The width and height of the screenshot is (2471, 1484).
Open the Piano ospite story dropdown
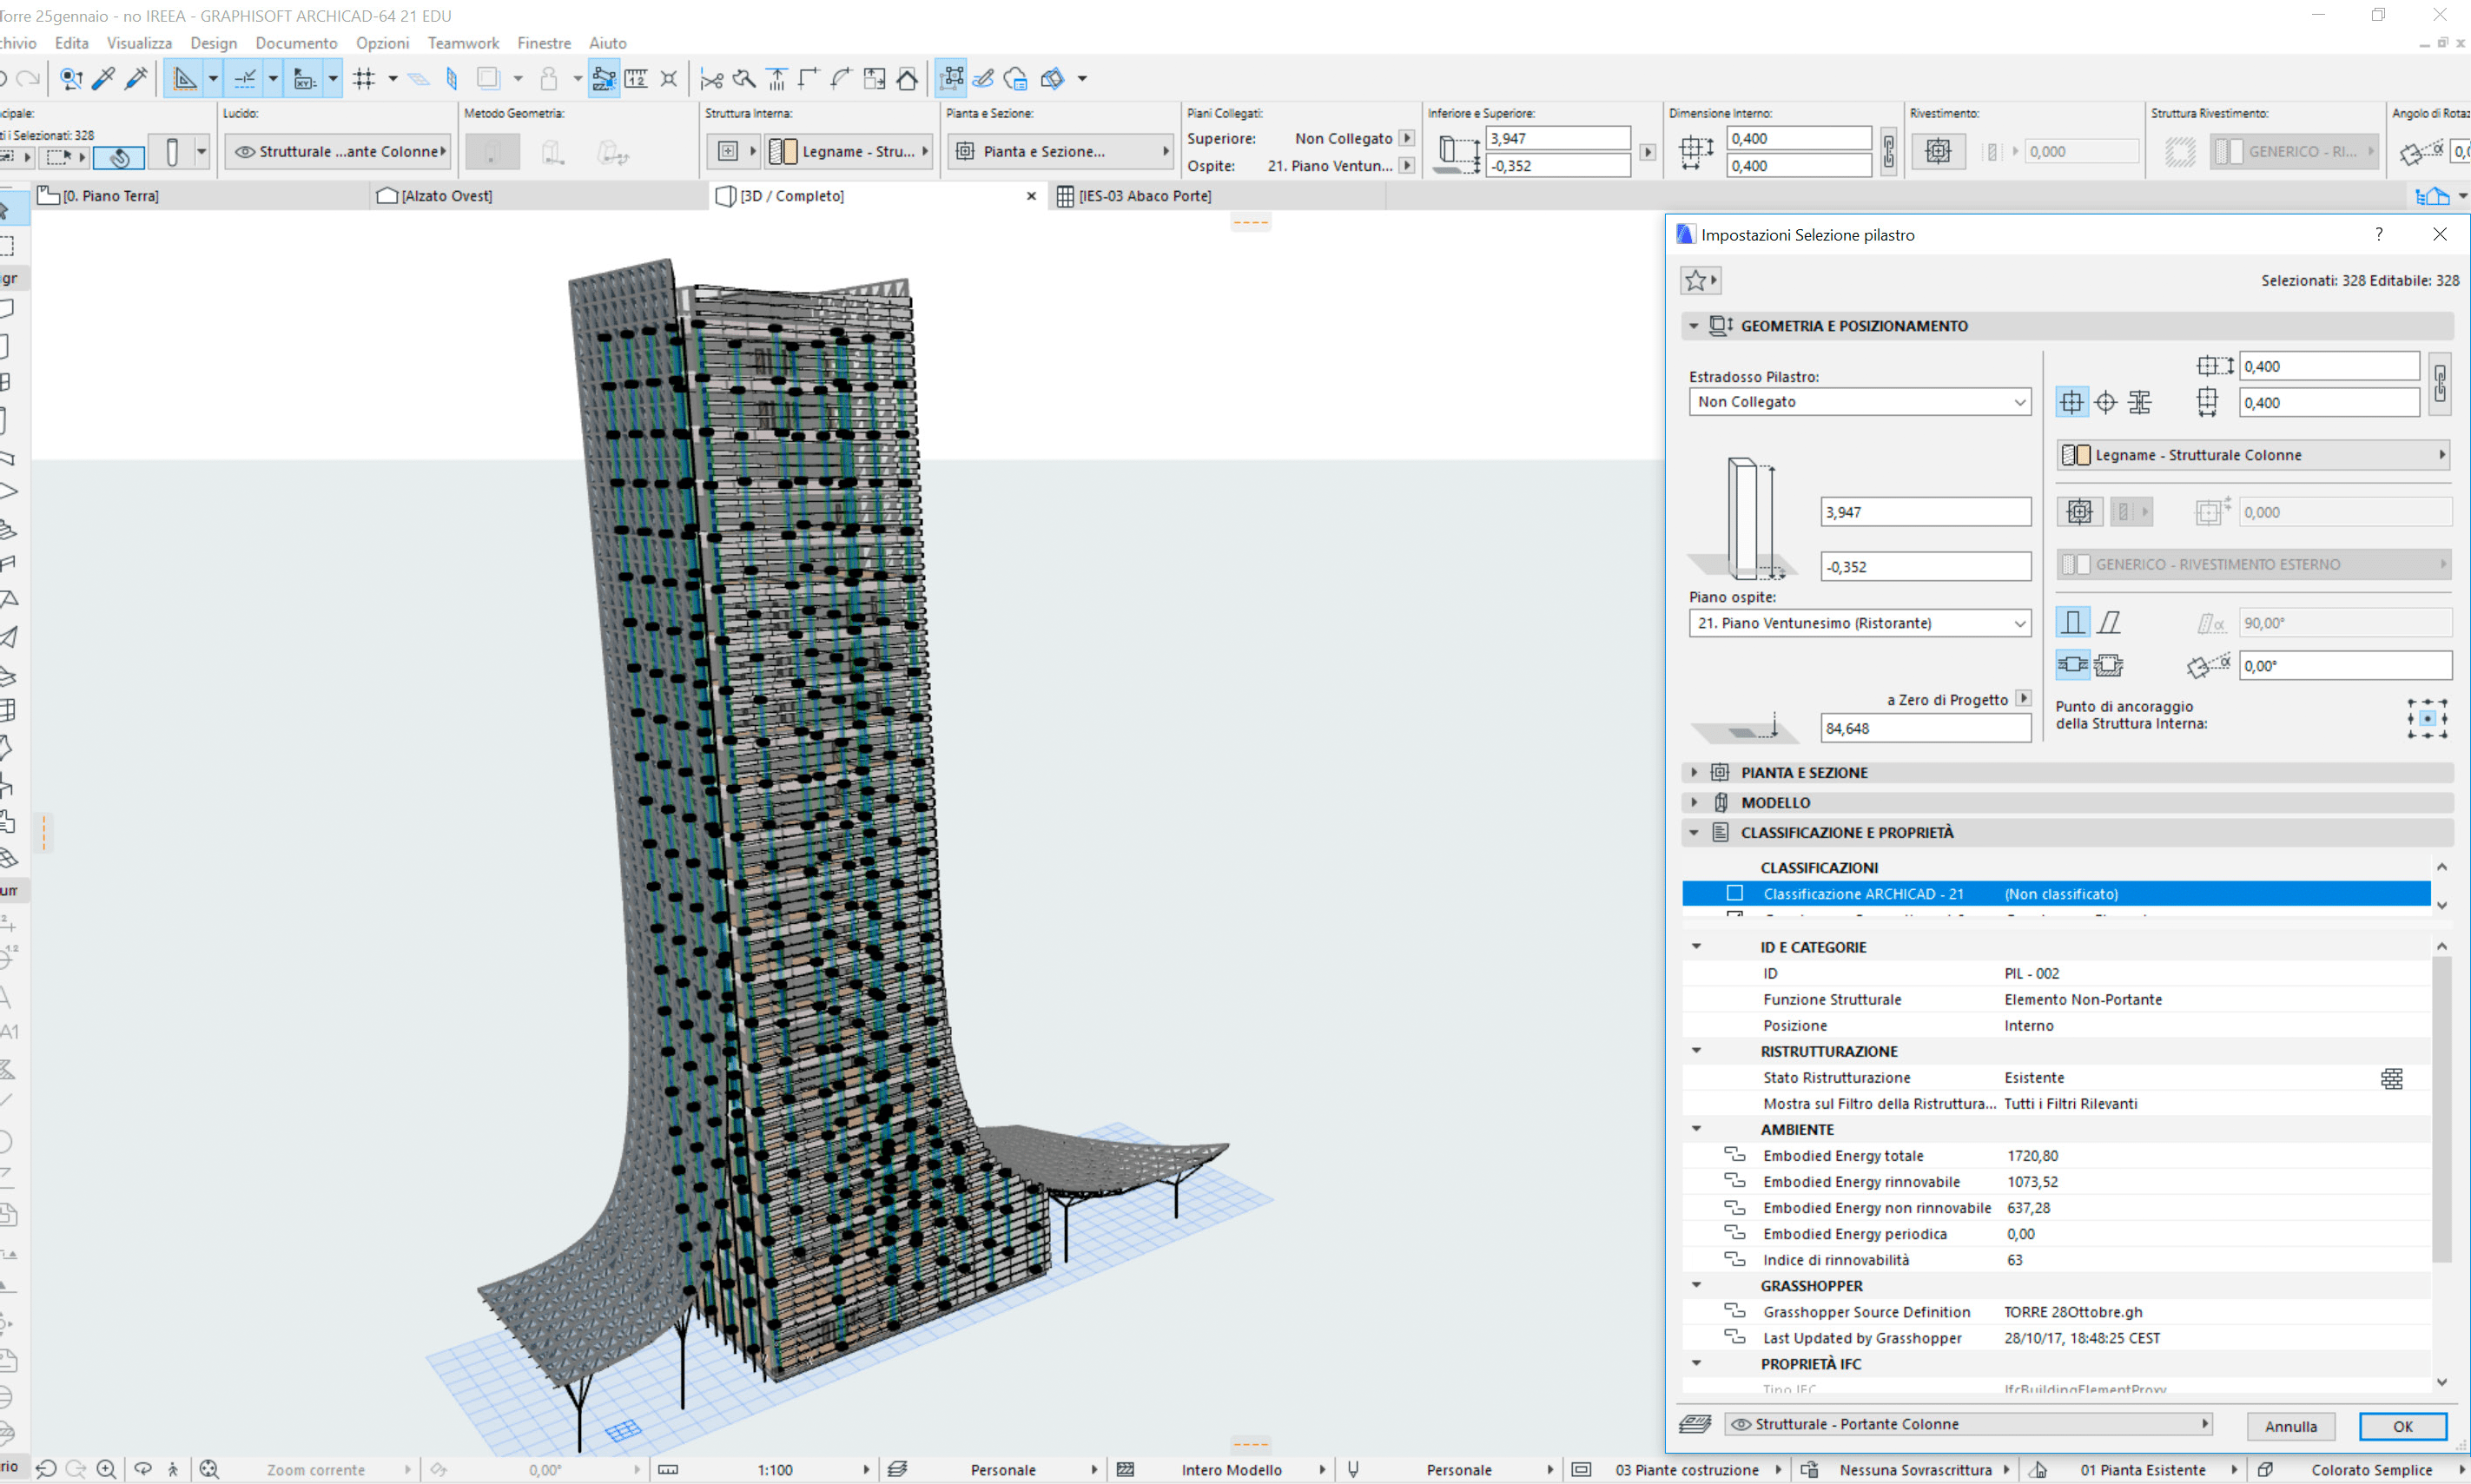click(1860, 623)
